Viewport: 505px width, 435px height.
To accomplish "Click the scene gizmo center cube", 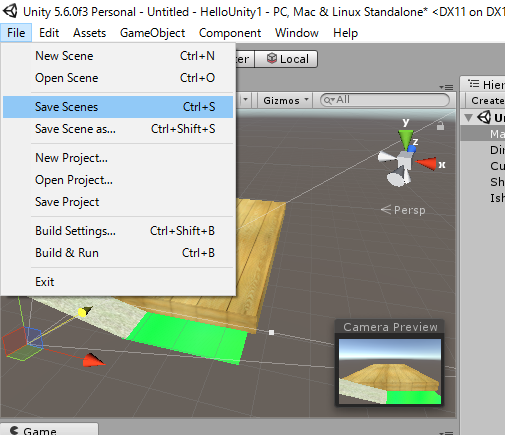I will [x=404, y=160].
